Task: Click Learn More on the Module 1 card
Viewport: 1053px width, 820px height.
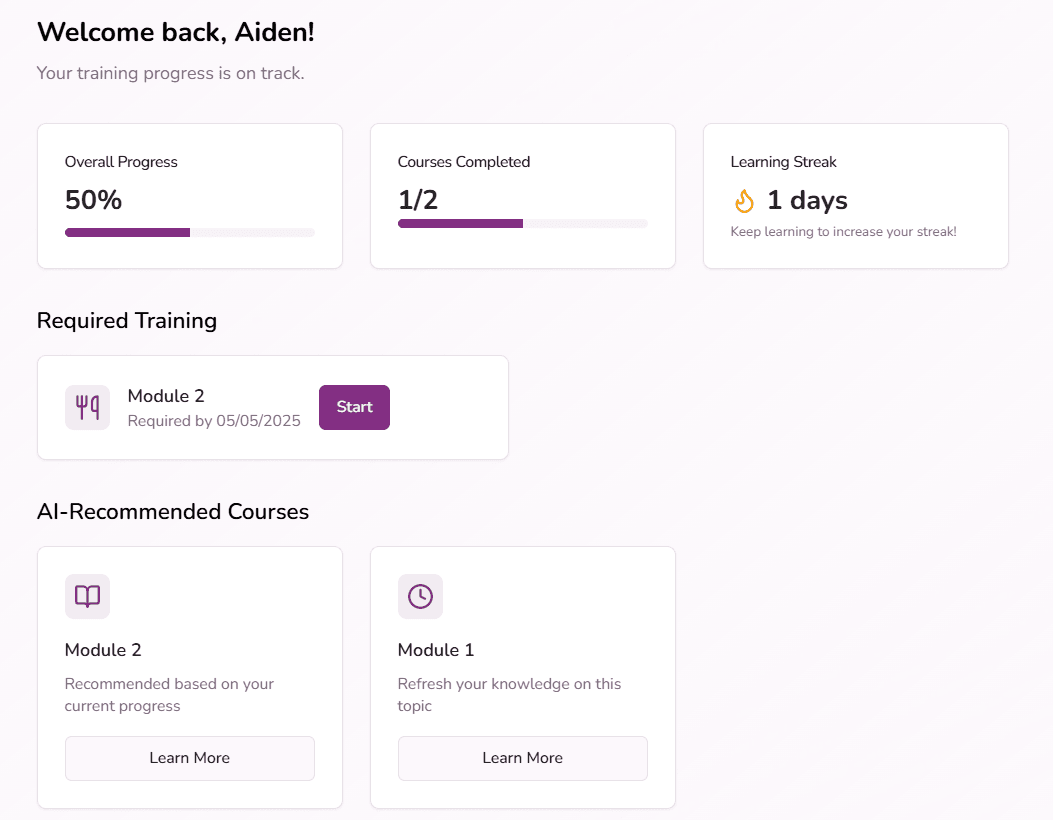Action: pos(522,758)
